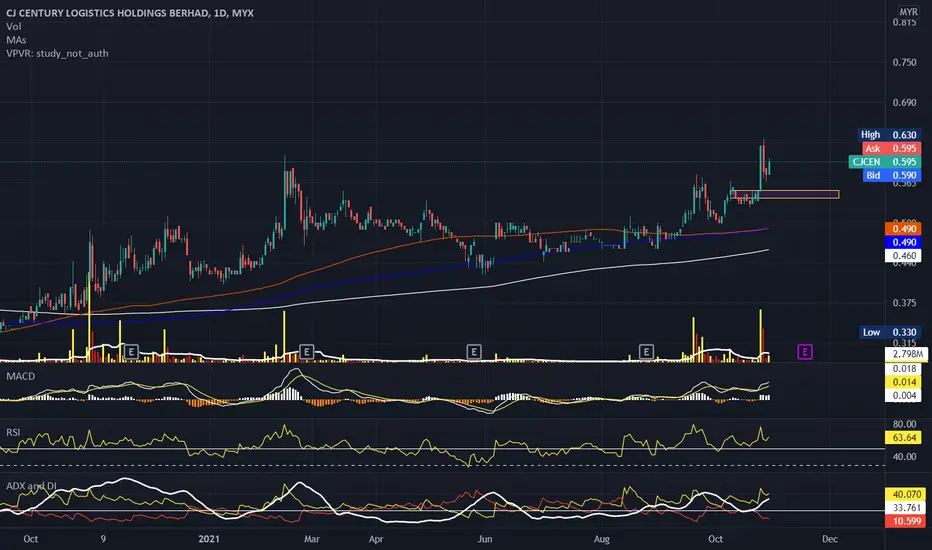The image size is (932, 550).
Task: Click the grey E earnings marker nearest Jun
Action: (474, 352)
